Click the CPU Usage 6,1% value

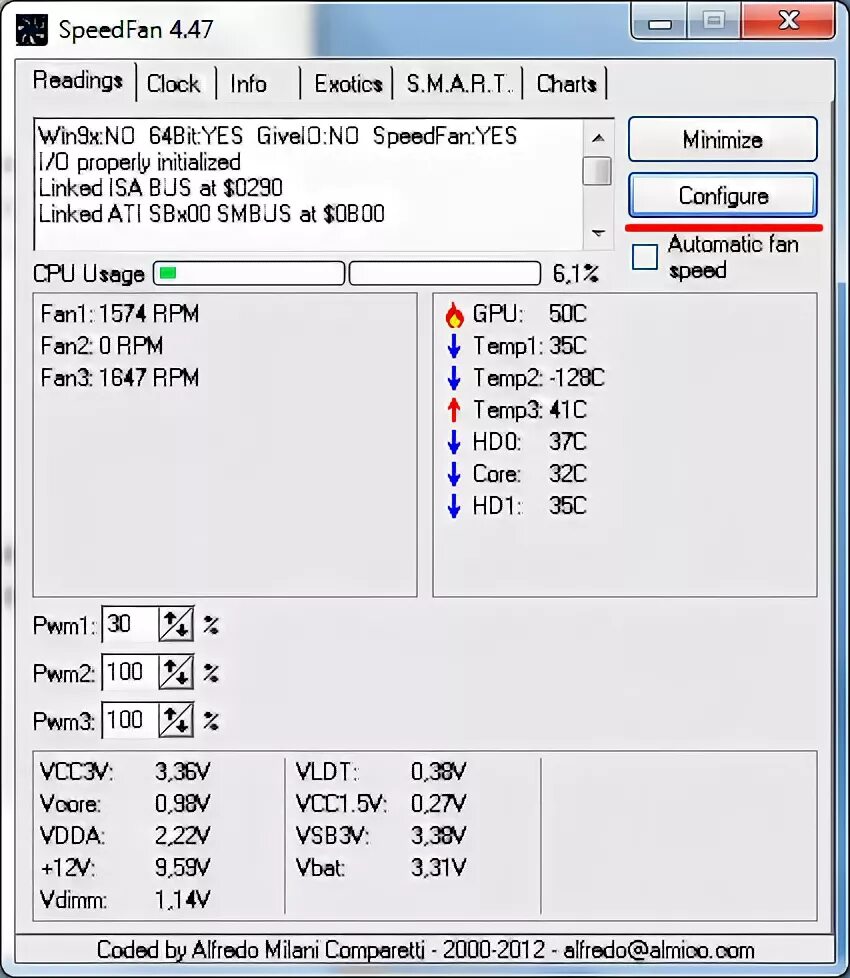coord(576,273)
